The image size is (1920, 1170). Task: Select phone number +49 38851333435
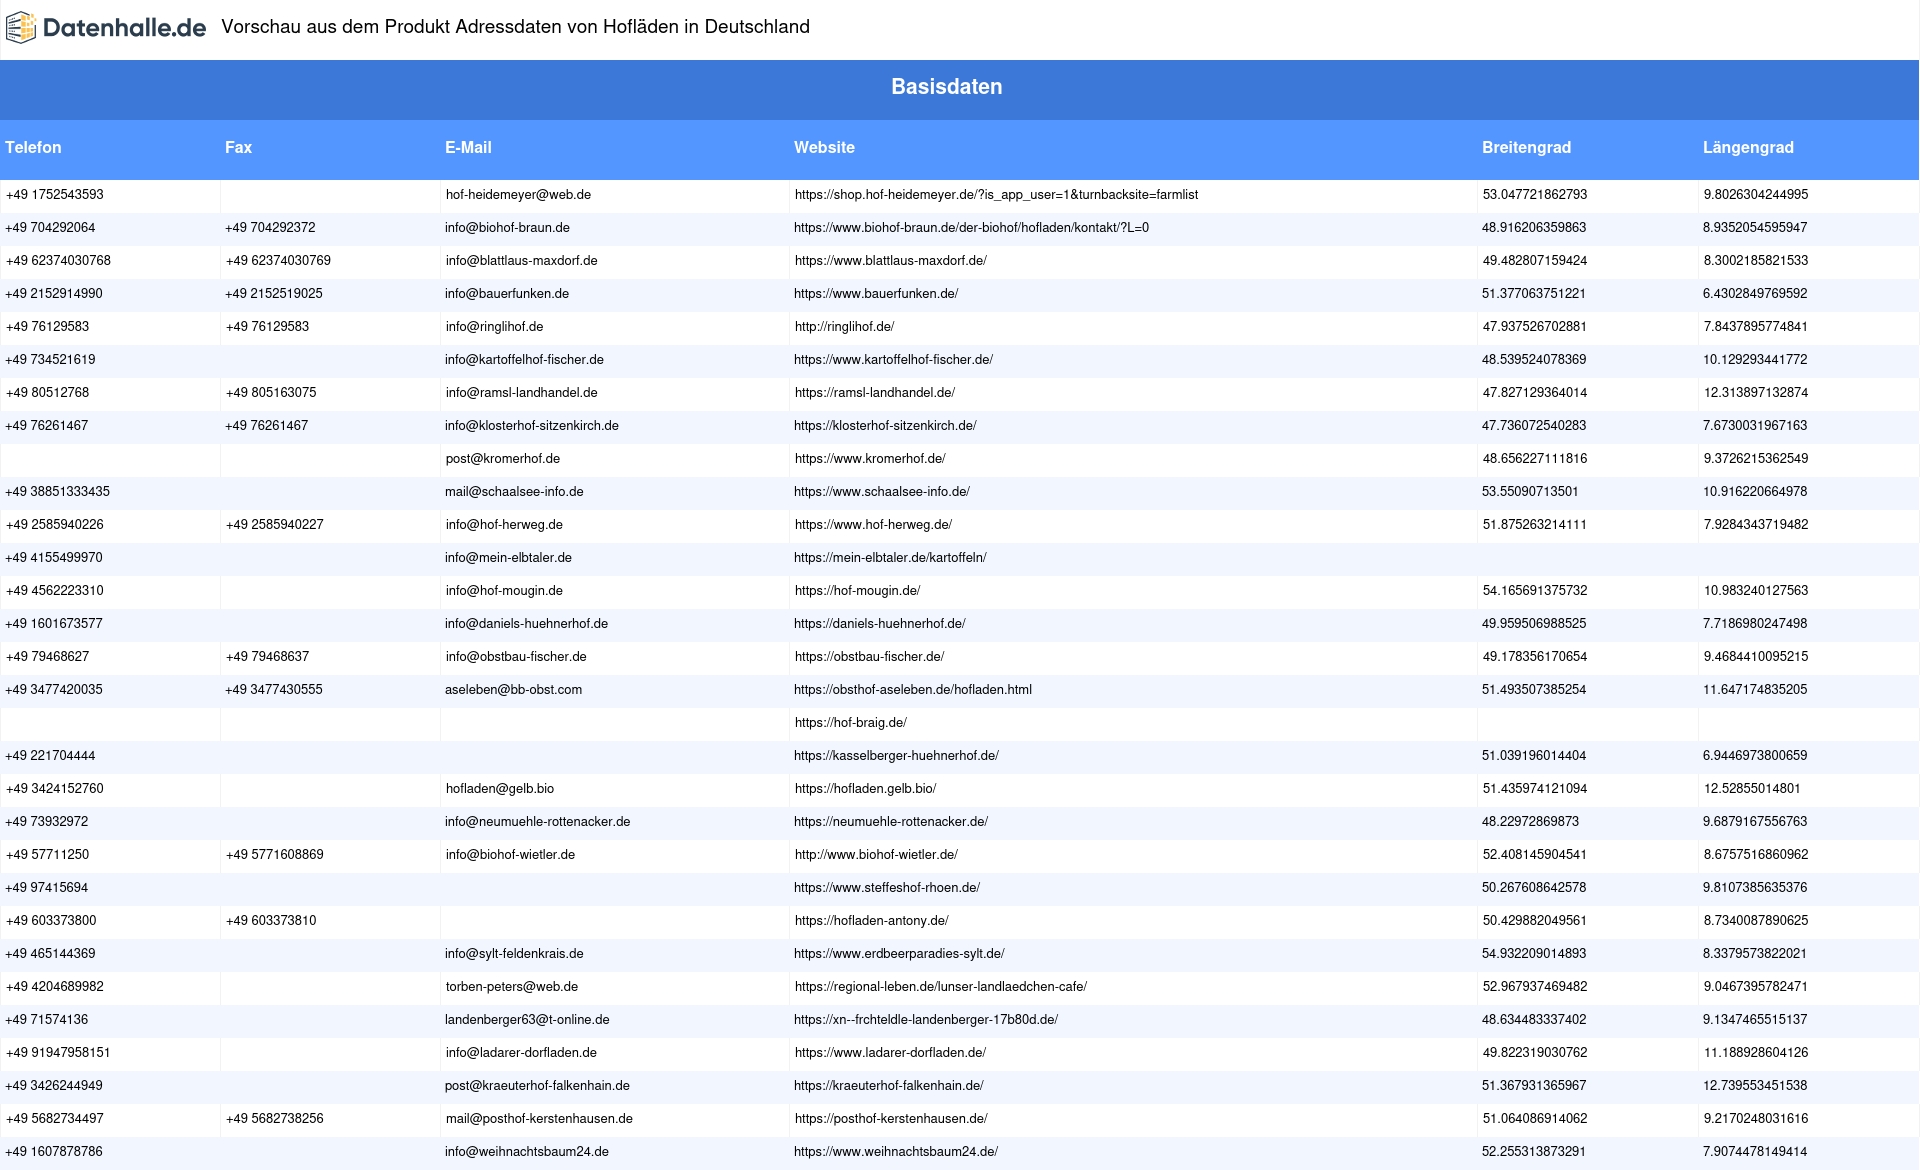pos(57,492)
